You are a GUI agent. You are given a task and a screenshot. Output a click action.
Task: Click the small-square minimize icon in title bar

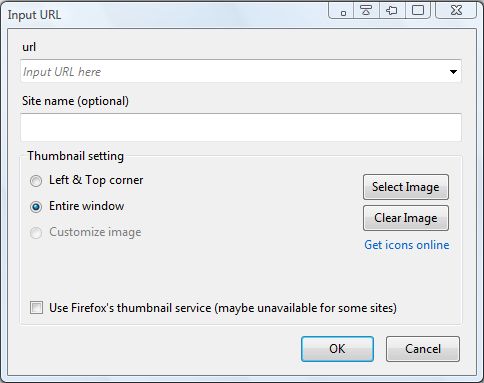343,11
